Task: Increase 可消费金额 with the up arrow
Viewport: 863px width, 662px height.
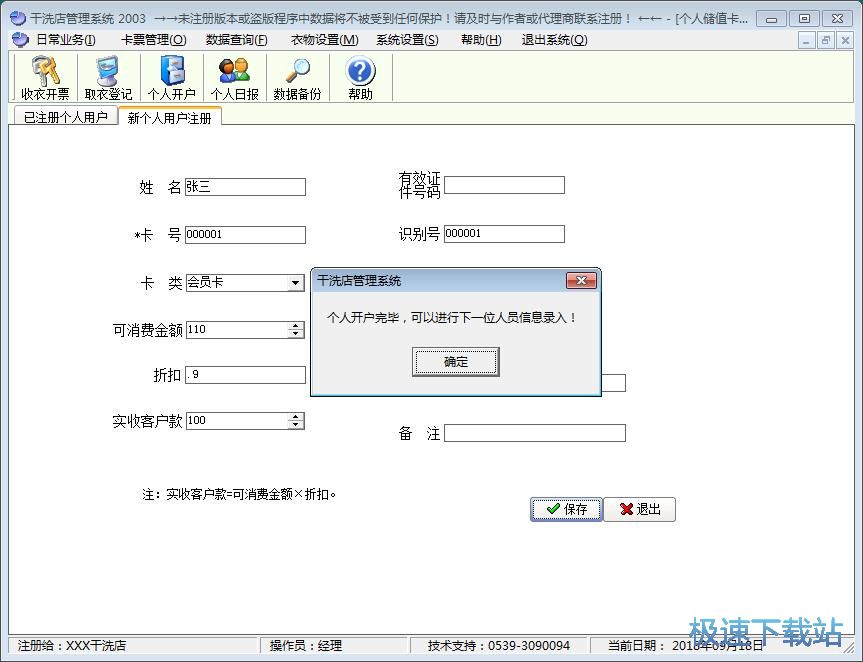Action: [296, 326]
